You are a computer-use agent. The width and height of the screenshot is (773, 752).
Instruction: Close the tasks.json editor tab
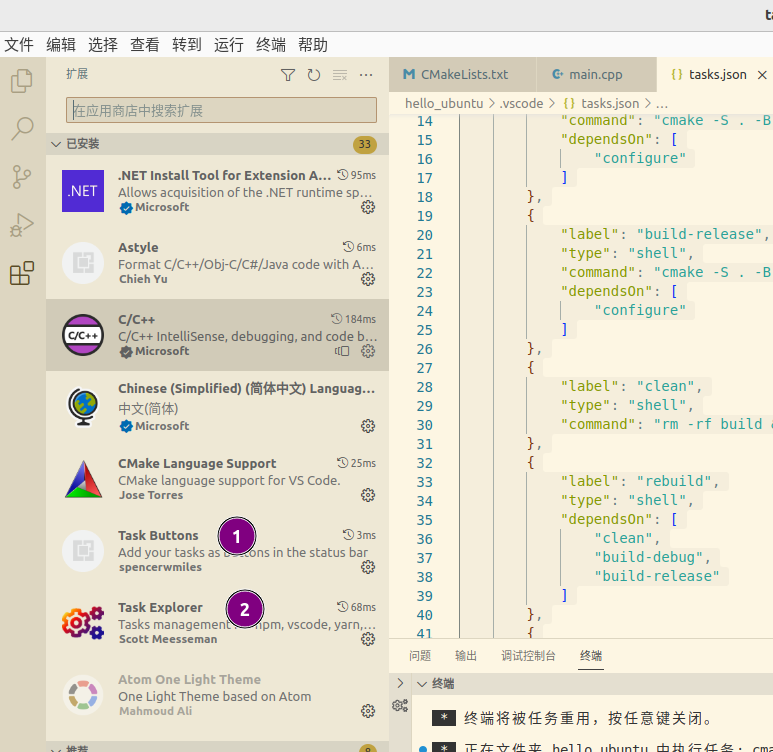coord(762,75)
